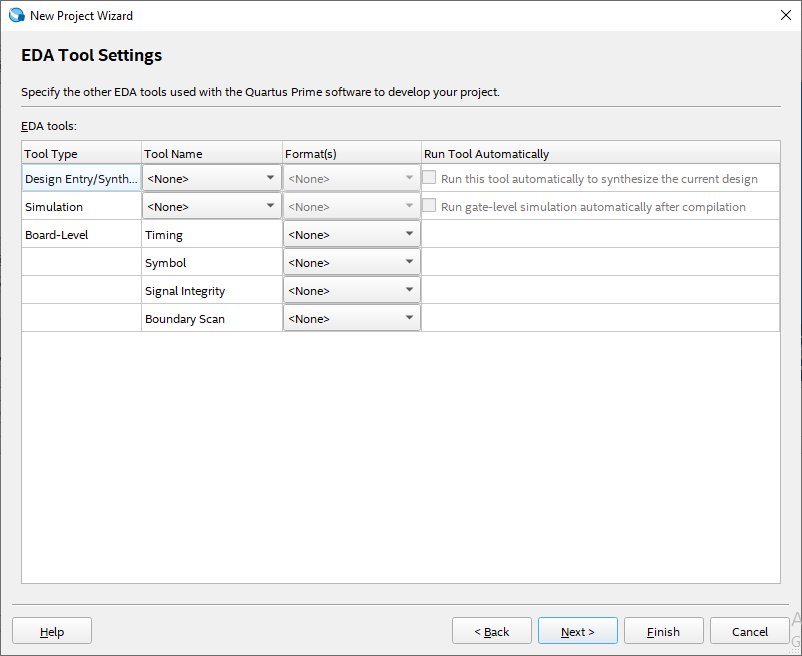The height and width of the screenshot is (656, 802).
Task: Open Simulation Tool Name dropdown
Action: click(x=212, y=206)
